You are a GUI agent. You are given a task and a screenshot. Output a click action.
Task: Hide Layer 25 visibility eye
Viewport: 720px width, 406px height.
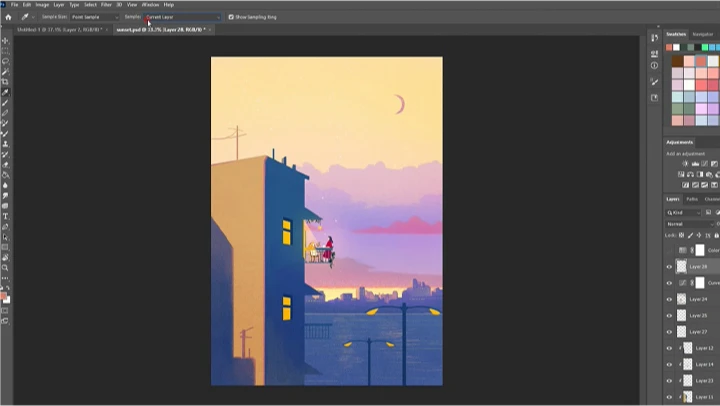point(669,316)
